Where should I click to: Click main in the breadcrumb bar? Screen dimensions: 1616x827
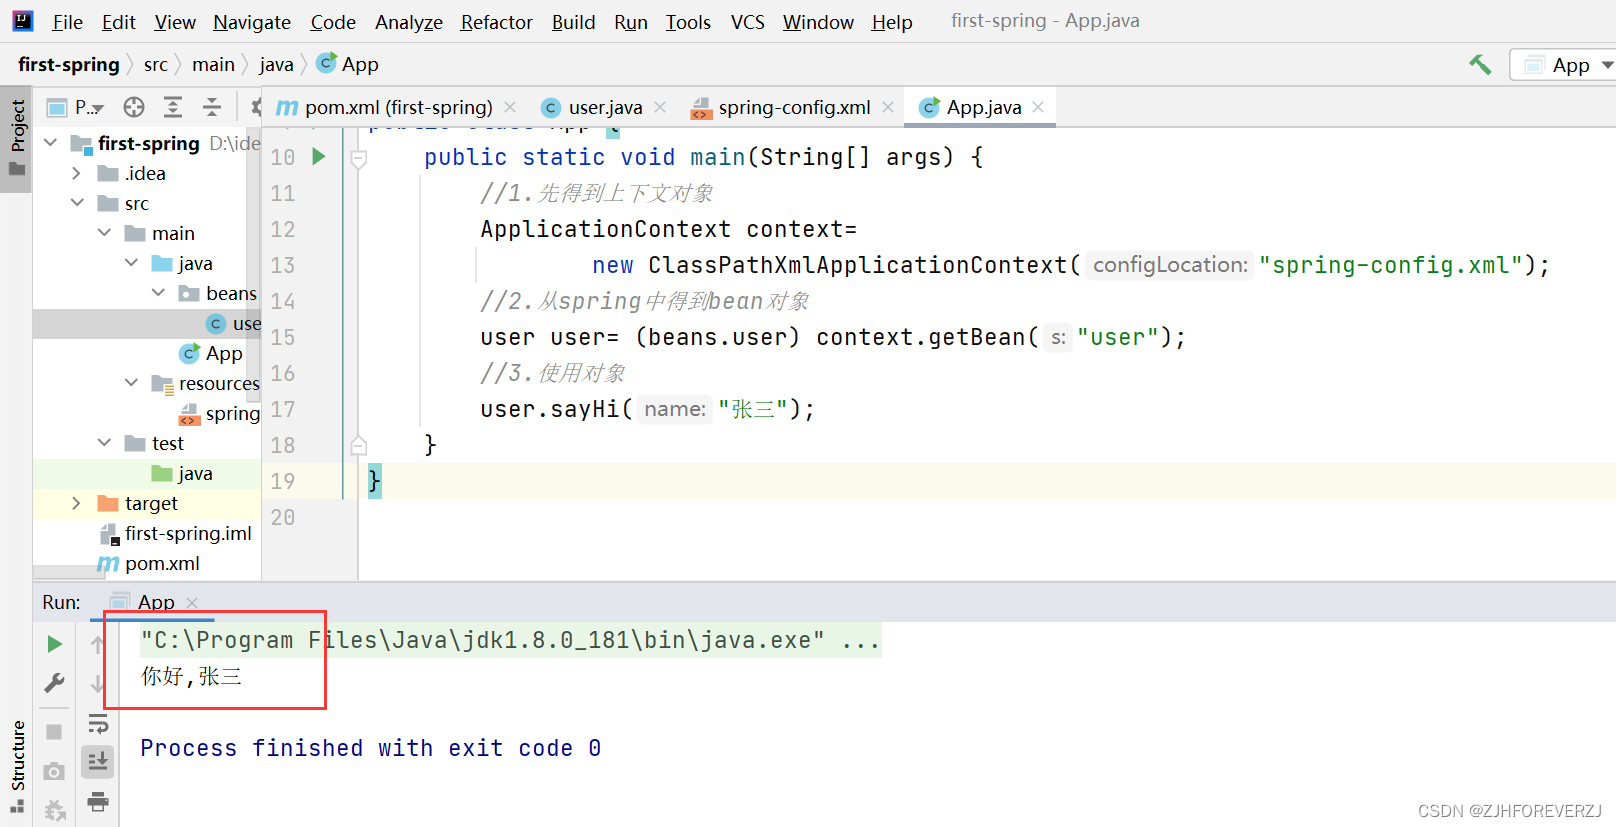[x=214, y=65]
